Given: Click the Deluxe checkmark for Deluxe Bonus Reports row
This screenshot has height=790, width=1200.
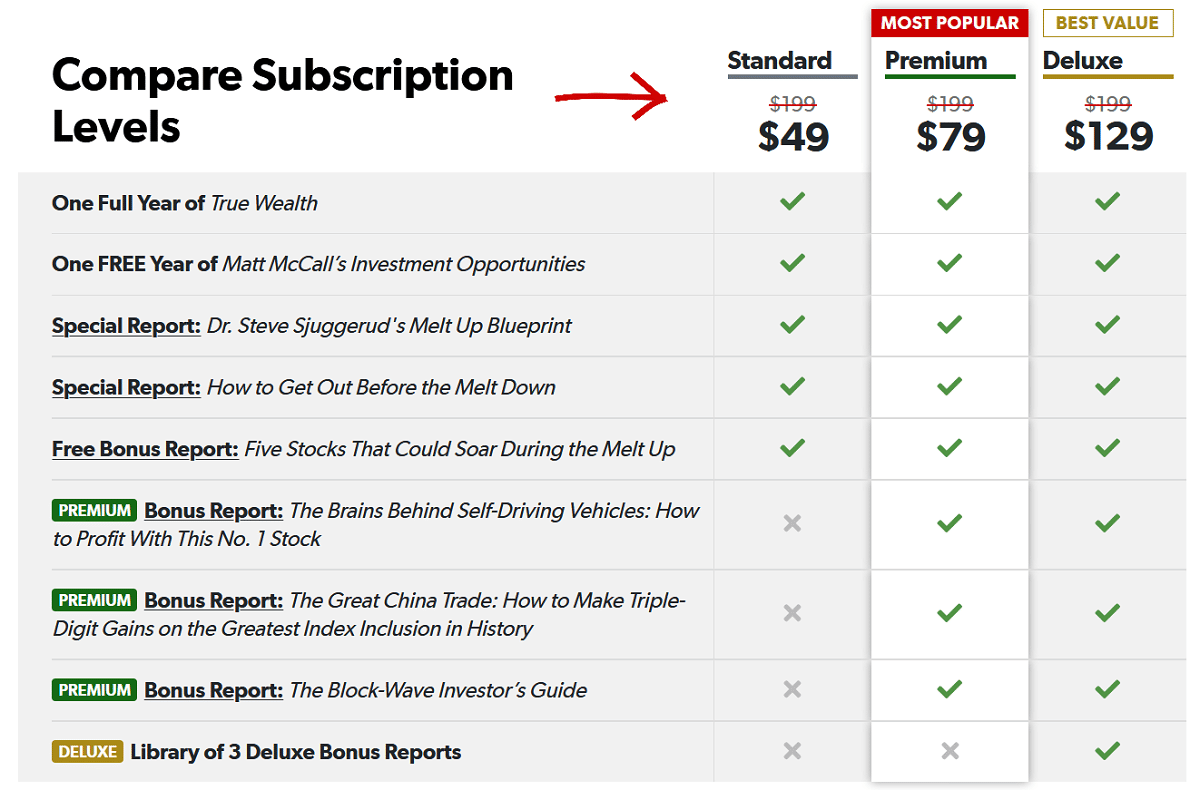Looking at the screenshot, I should pyautogui.click(x=1107, y=750).
